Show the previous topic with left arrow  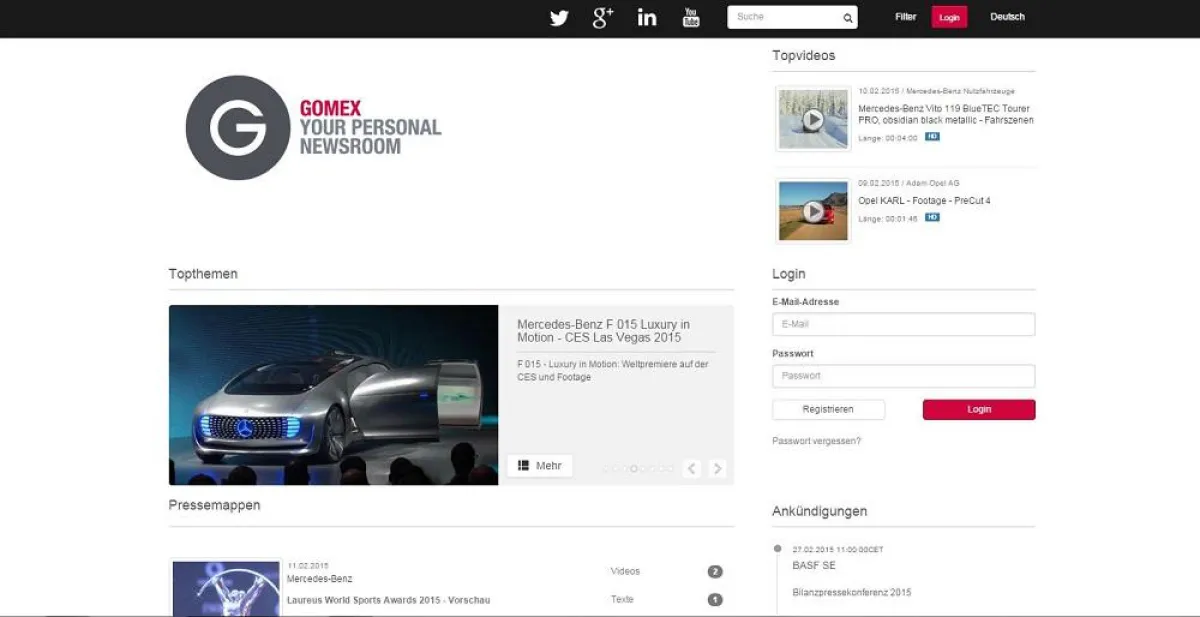tap(692, 468)
